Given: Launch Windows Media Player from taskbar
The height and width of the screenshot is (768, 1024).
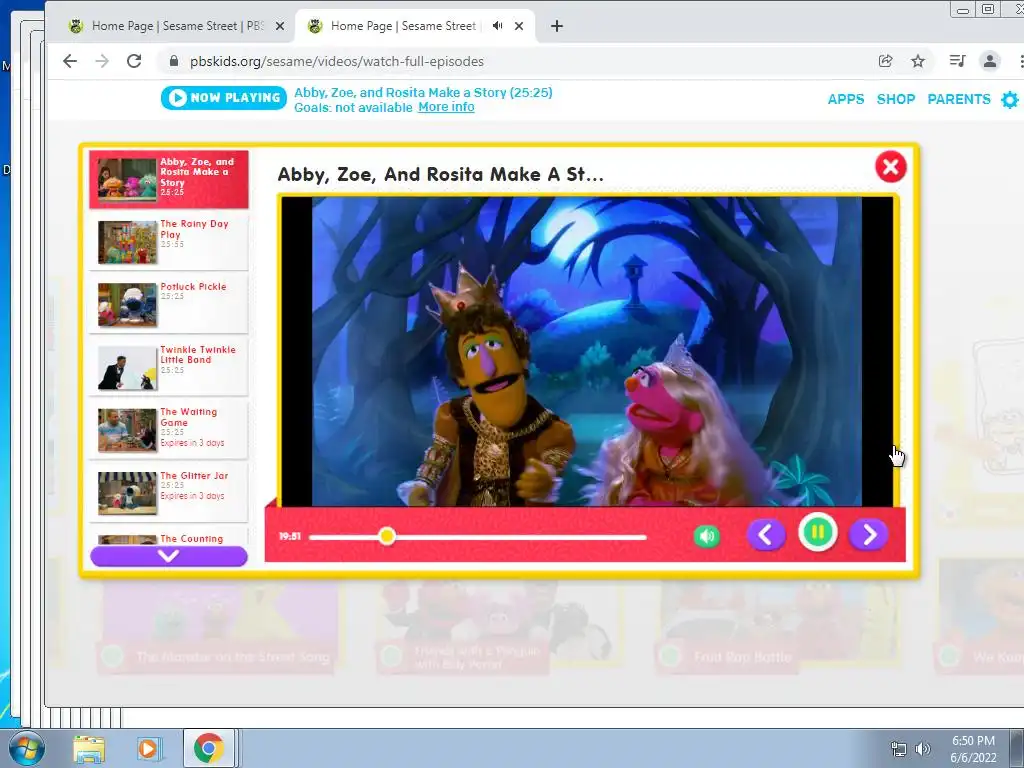Looking at the screenshot, I should click(148, 749).
